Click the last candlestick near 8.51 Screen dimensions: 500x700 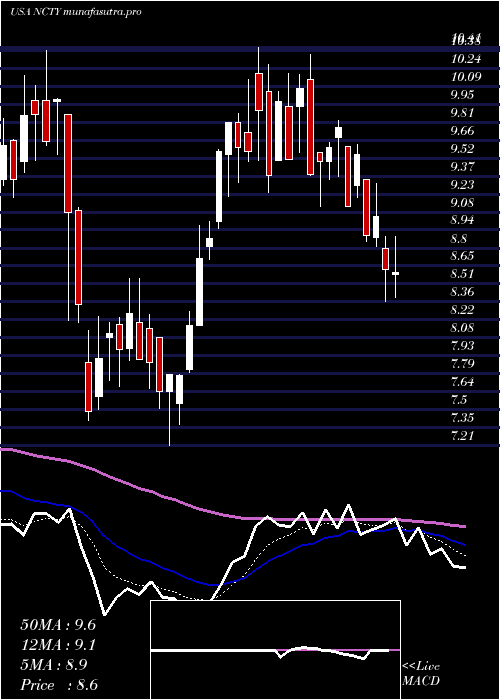396,273
